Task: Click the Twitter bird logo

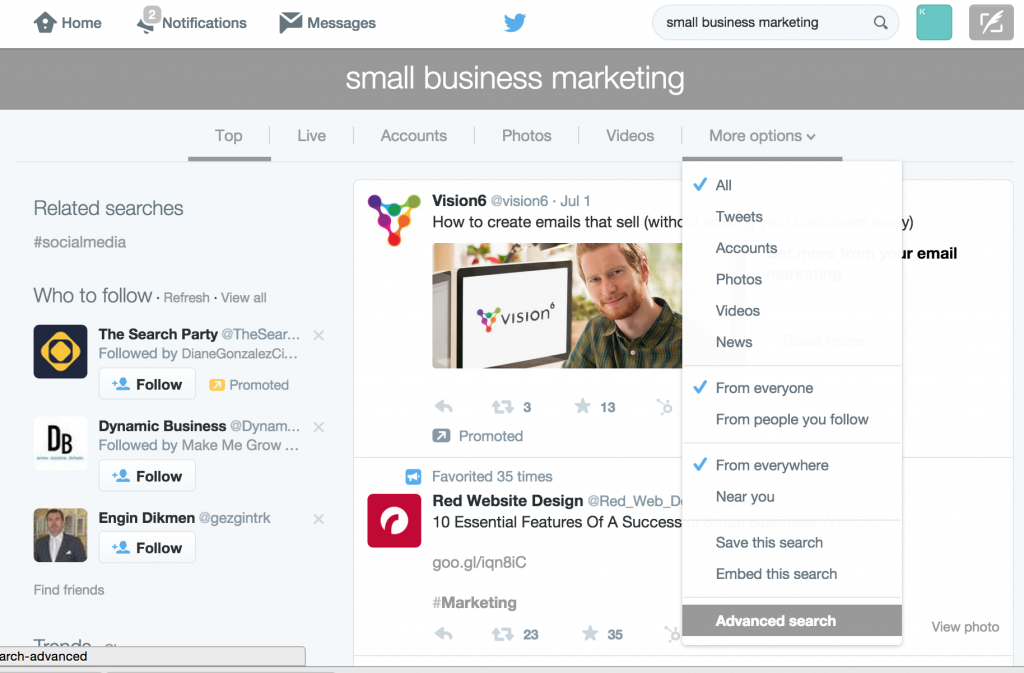Action: pyautogui.click(x=515, y=23)
